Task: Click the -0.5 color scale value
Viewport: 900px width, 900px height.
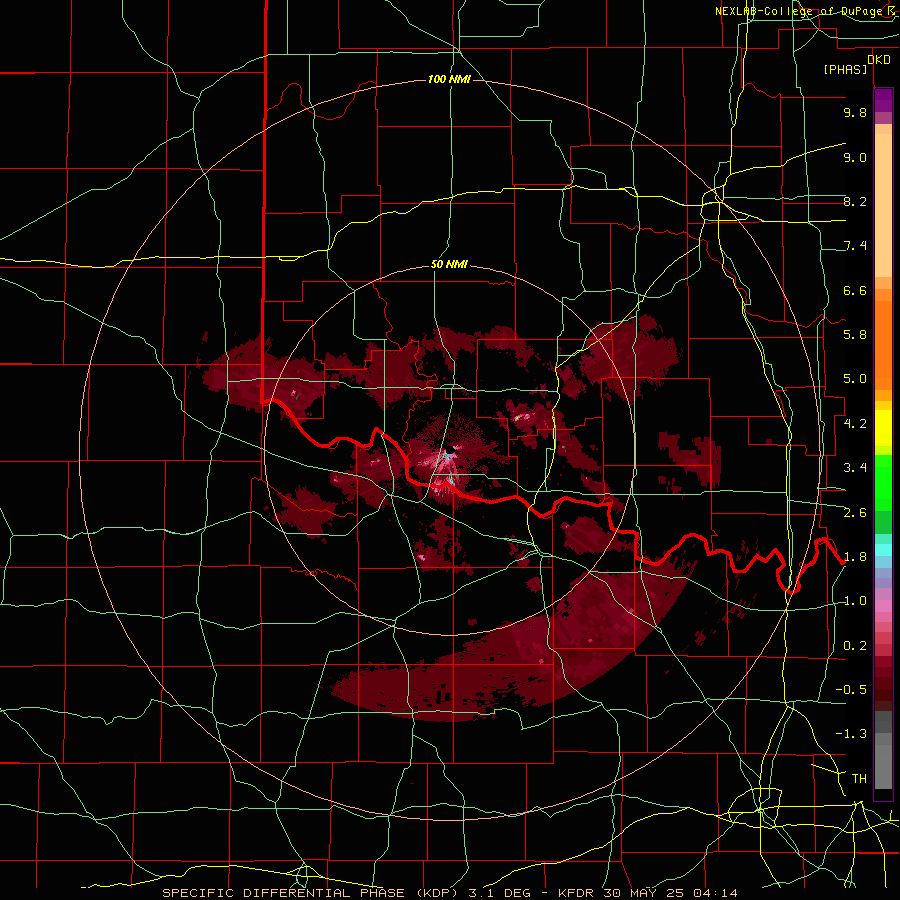Action: click(x=851, y=690)
